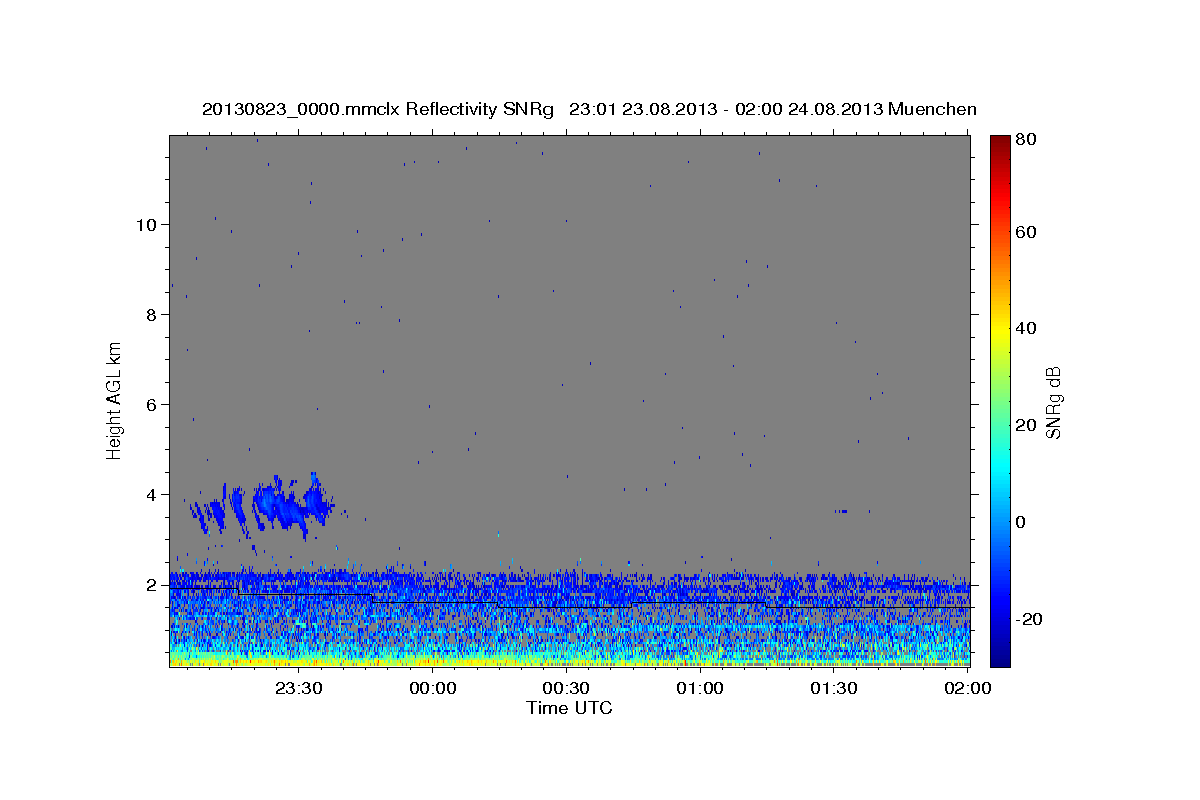Screen dimensions: 1200x800
Task: Click the height tick label 8
Action: point(149,314)
